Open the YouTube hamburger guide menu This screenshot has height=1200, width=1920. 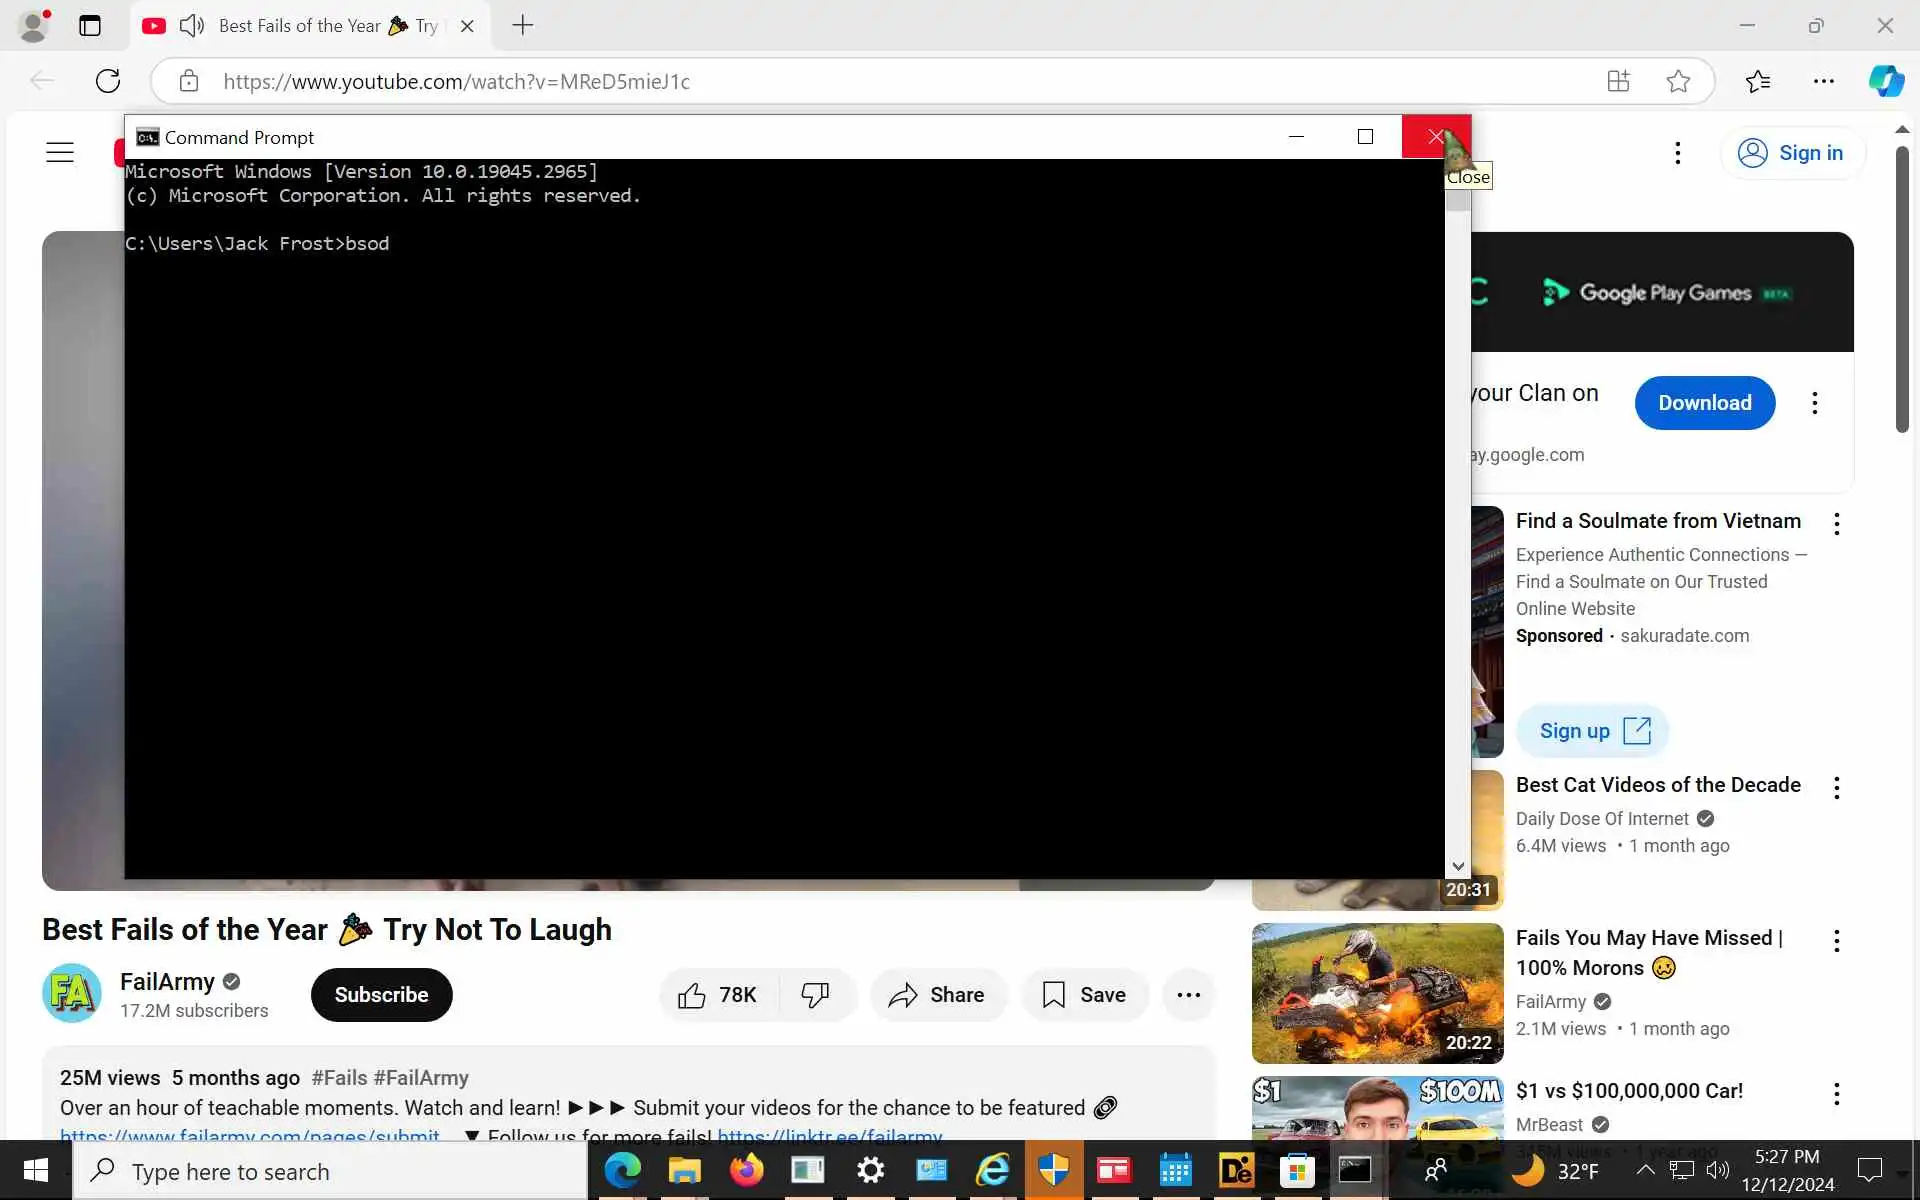(60, 152)
